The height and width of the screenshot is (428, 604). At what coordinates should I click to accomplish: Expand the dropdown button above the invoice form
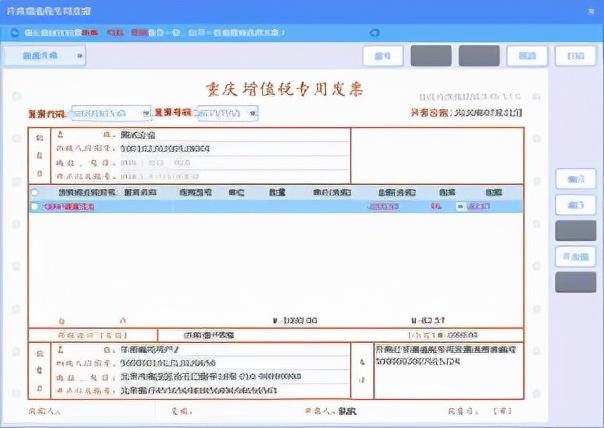pyautogui.click(x=45, y=56)
